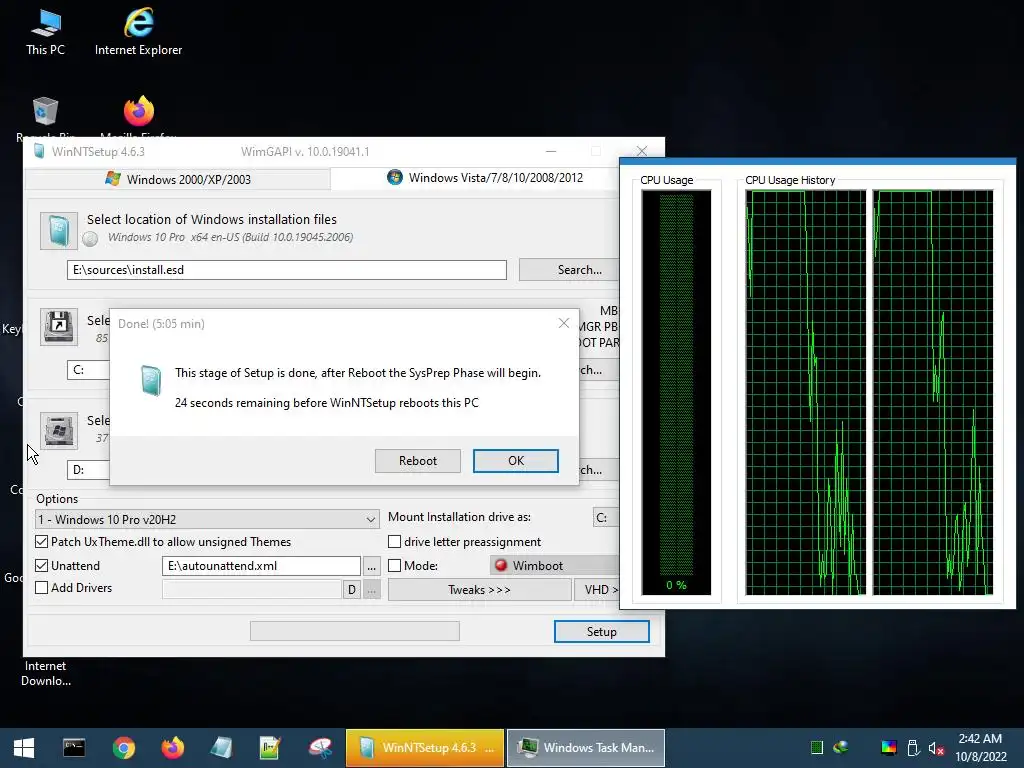Open Internet Explorer desktop icon
Image resolution: width=1024 pixels, height=768 pixels.
(x=138, y=33)
